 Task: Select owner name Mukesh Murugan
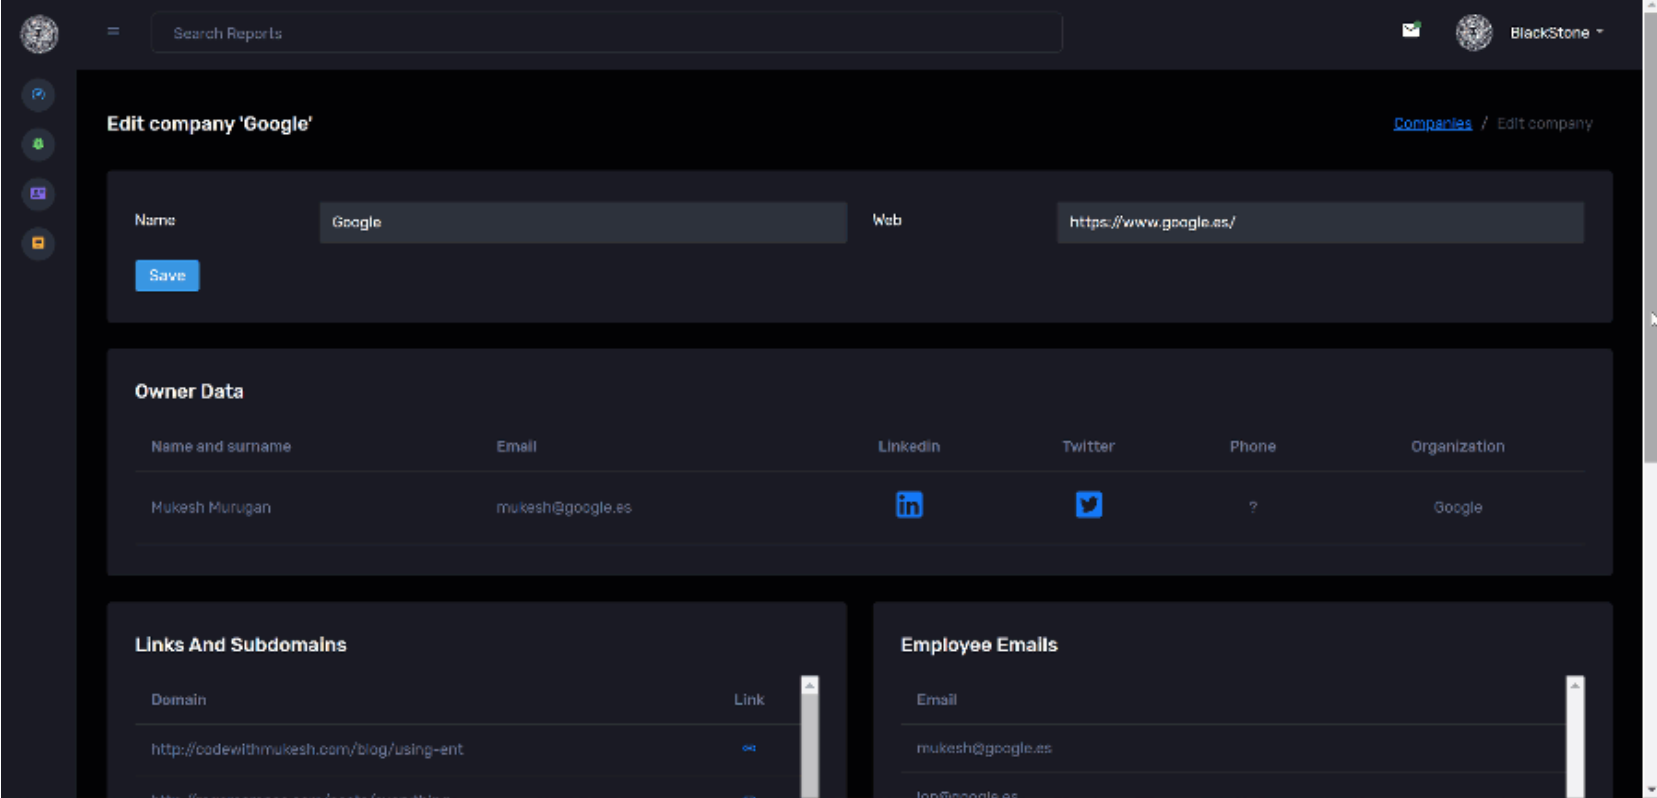click(211, 507)
